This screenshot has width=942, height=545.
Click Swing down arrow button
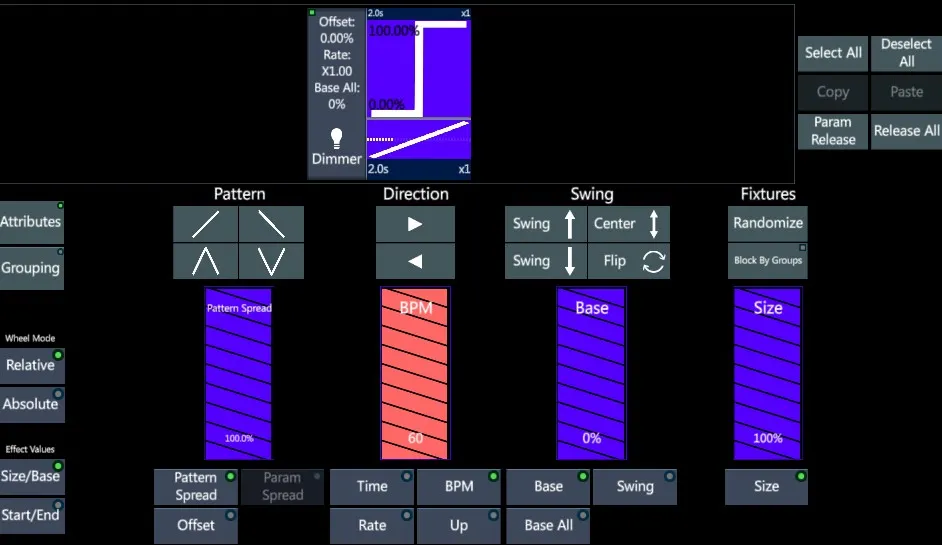point(545,261)
